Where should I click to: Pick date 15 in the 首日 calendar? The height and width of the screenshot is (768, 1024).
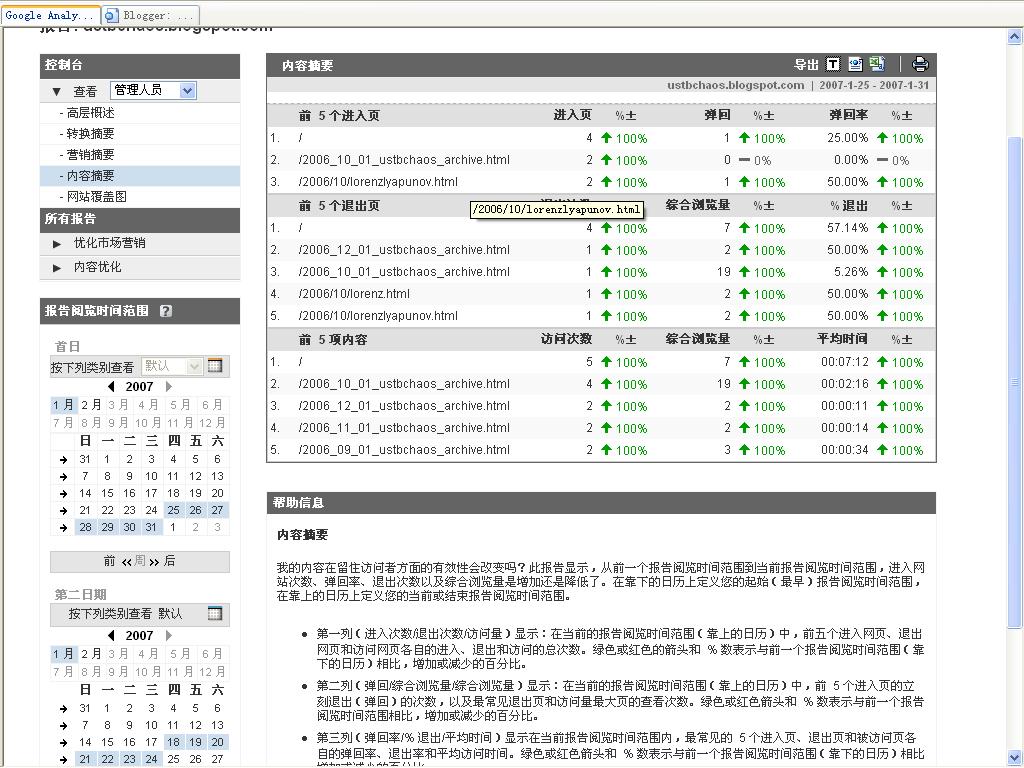coord(107,494)
